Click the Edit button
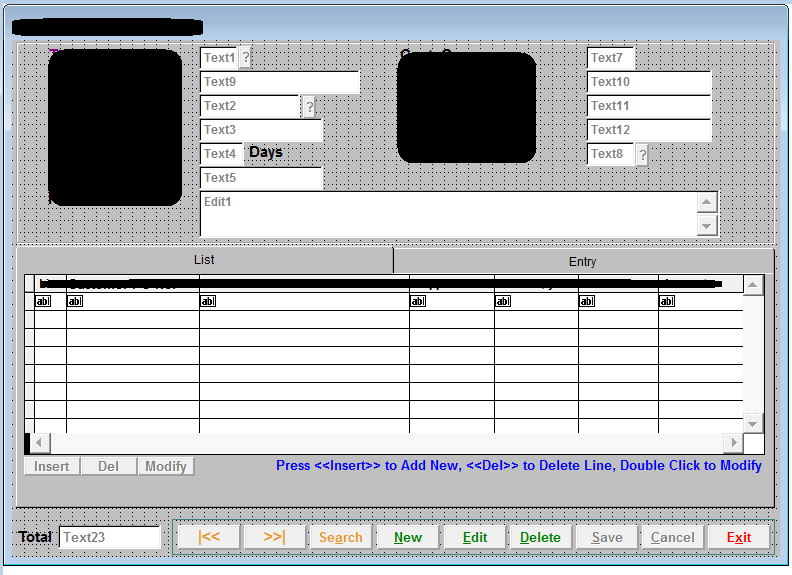 pyautogui.click(x=475, y=537)
